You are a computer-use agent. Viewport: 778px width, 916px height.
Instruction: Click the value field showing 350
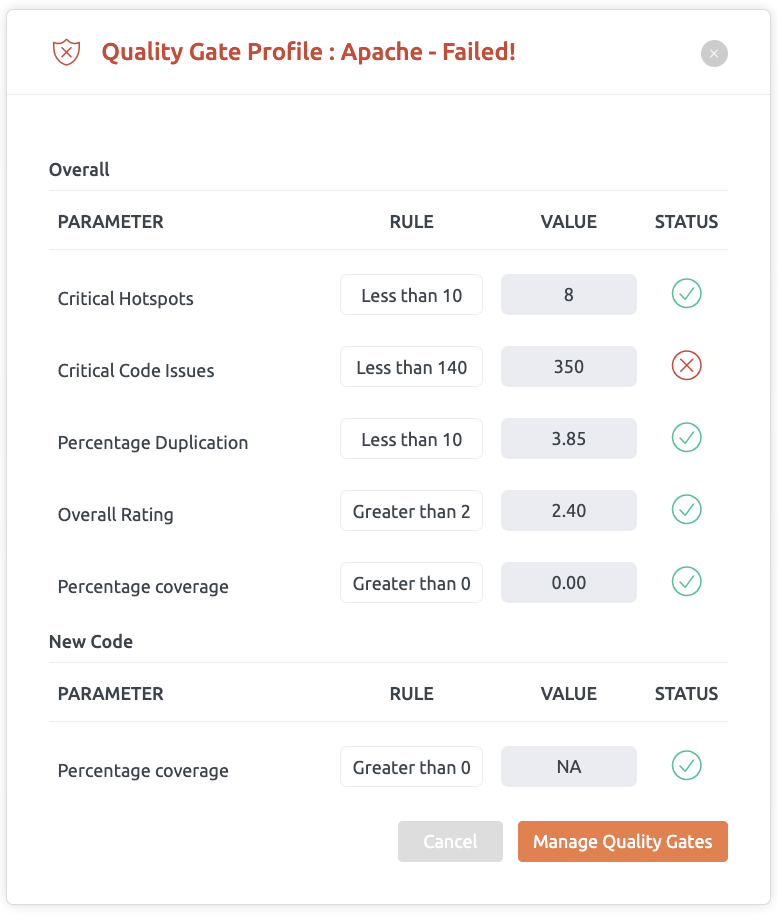[x=568, y=367]
